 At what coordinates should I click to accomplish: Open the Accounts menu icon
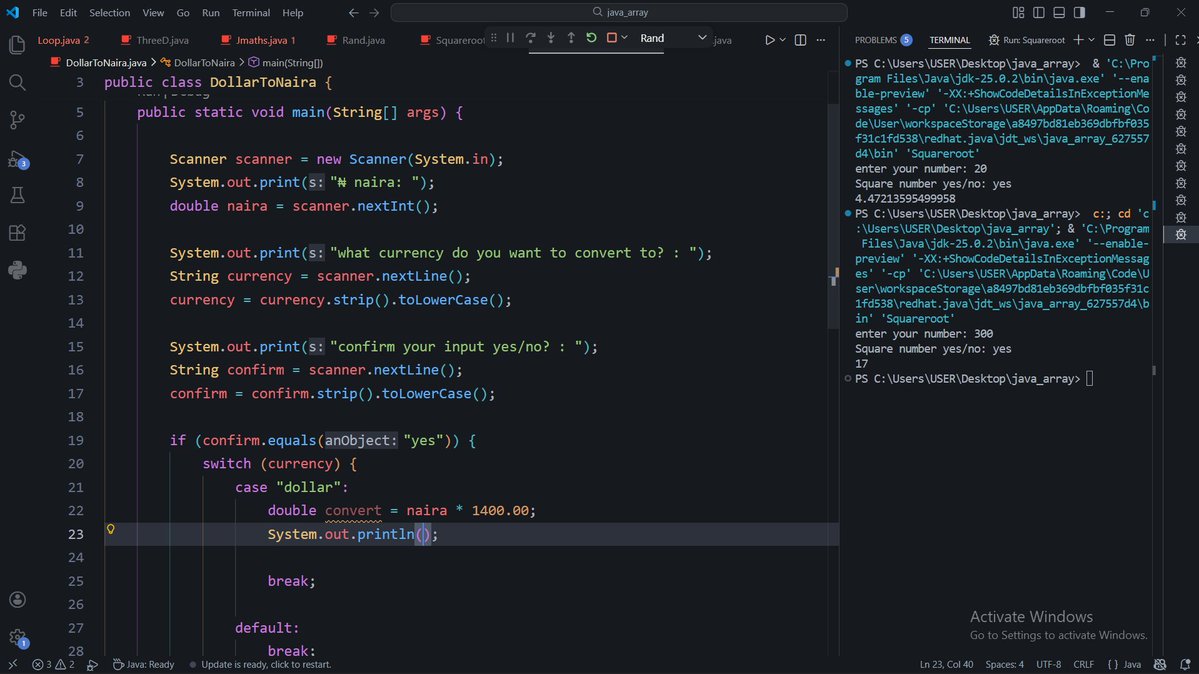click(x=17, y=600)
